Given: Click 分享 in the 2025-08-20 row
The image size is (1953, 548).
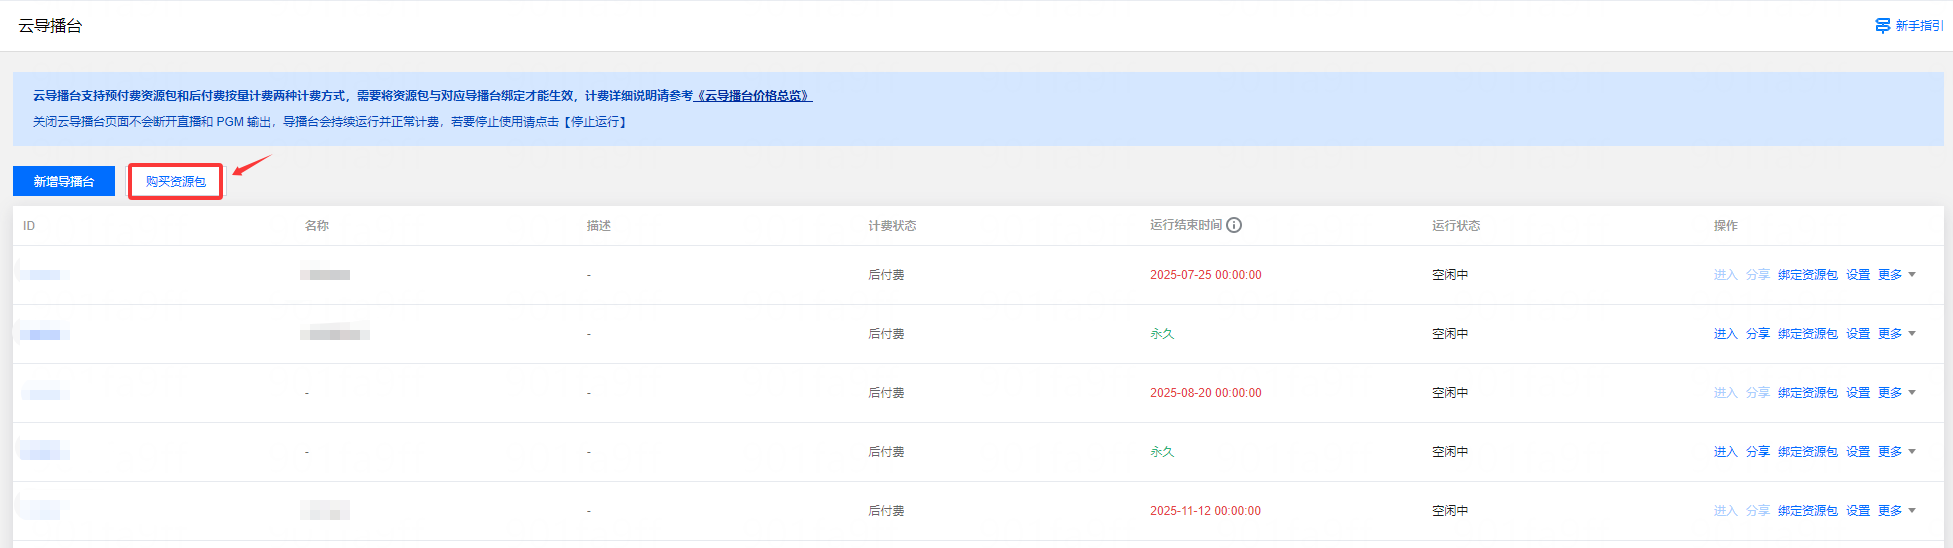Looking at the screenshot, I should coord(1758,393).
